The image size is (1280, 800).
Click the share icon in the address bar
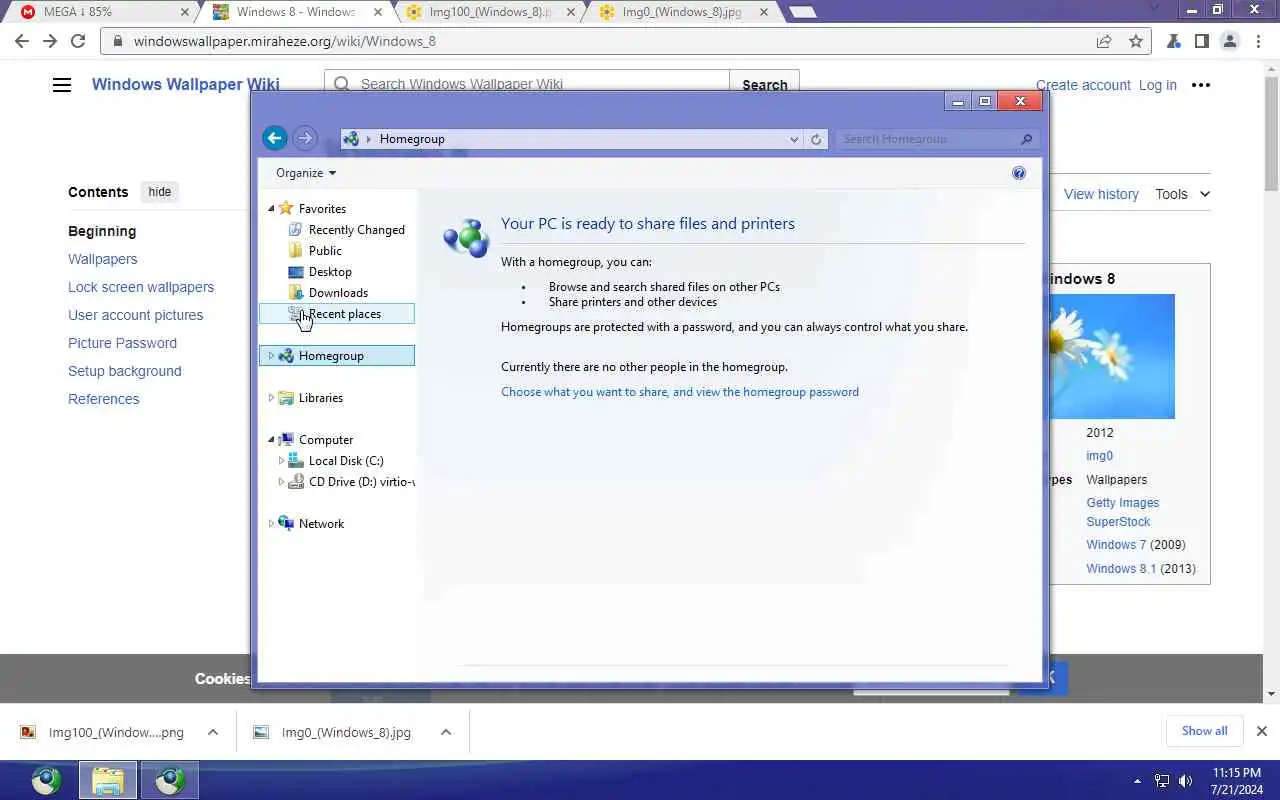(x=1104, y=41)
